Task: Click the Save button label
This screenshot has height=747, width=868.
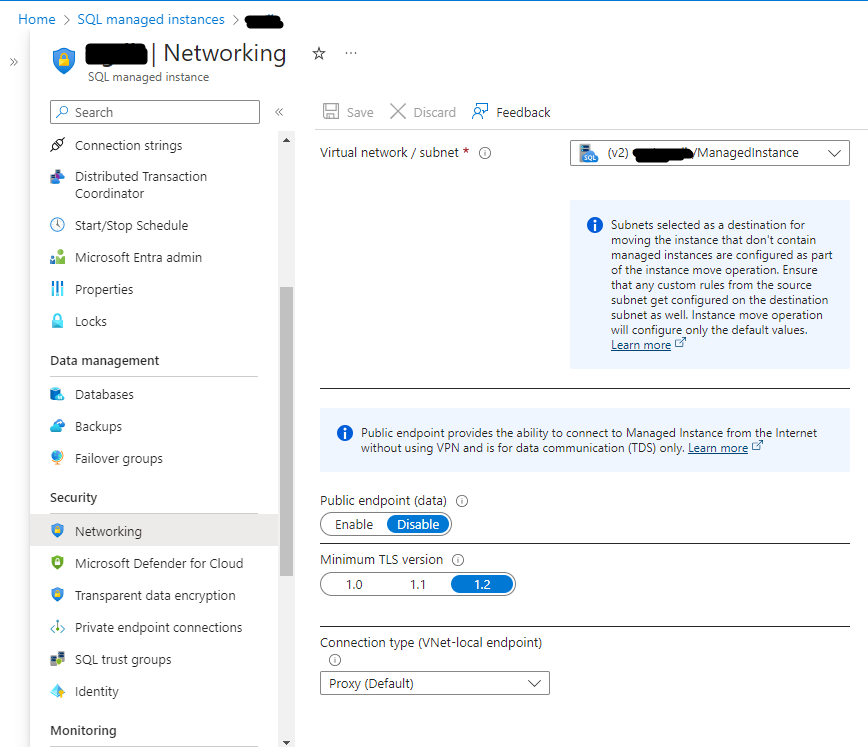Action: (360, 112)
